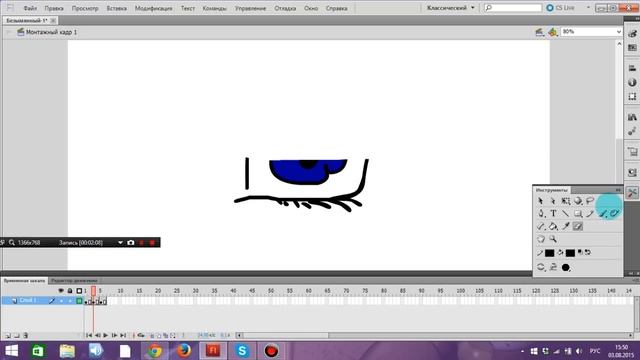The image size is (640, 360).
Task: Select the Bone tool
Action: pos(541,227)
